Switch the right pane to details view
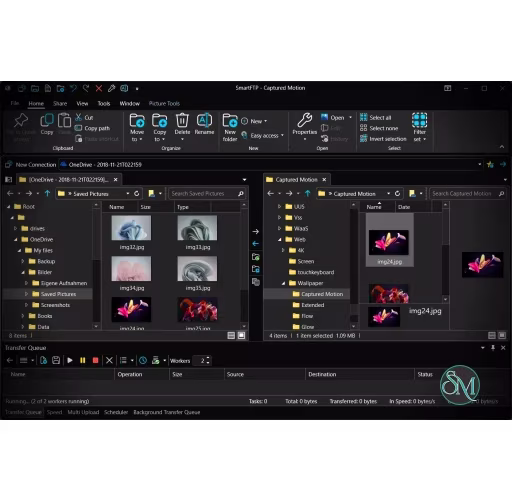 492,336
